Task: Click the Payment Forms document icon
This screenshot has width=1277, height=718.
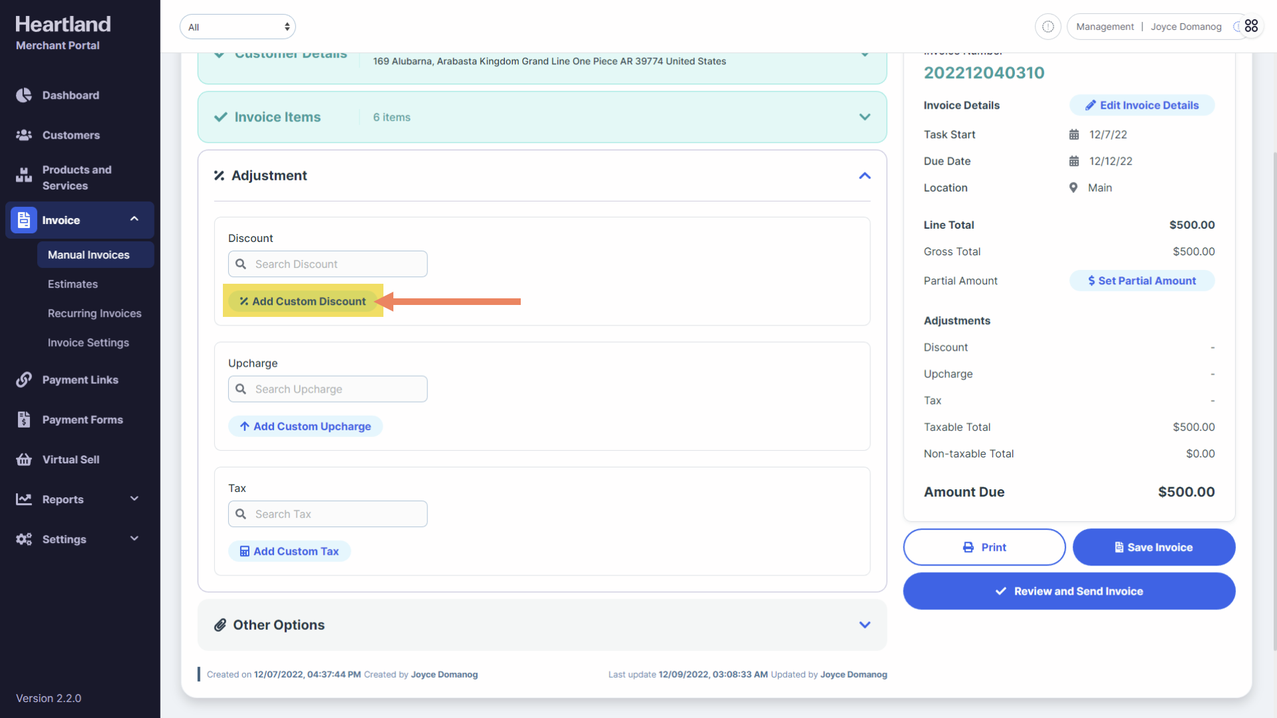Action: coord(24,420)
